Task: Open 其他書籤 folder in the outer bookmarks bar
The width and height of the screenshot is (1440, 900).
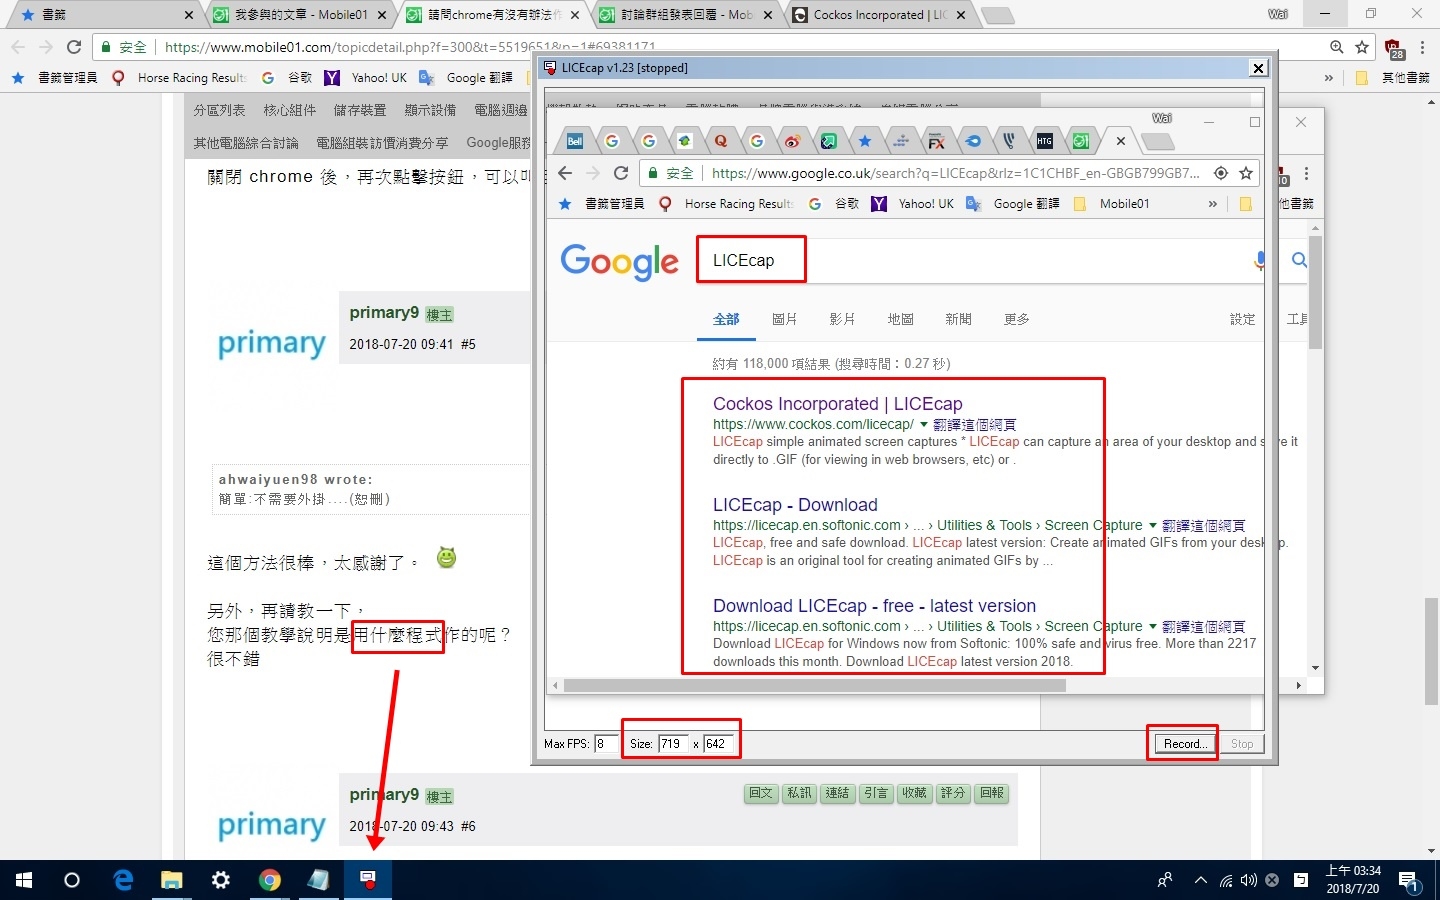Action: click(x=1393, y=77)
